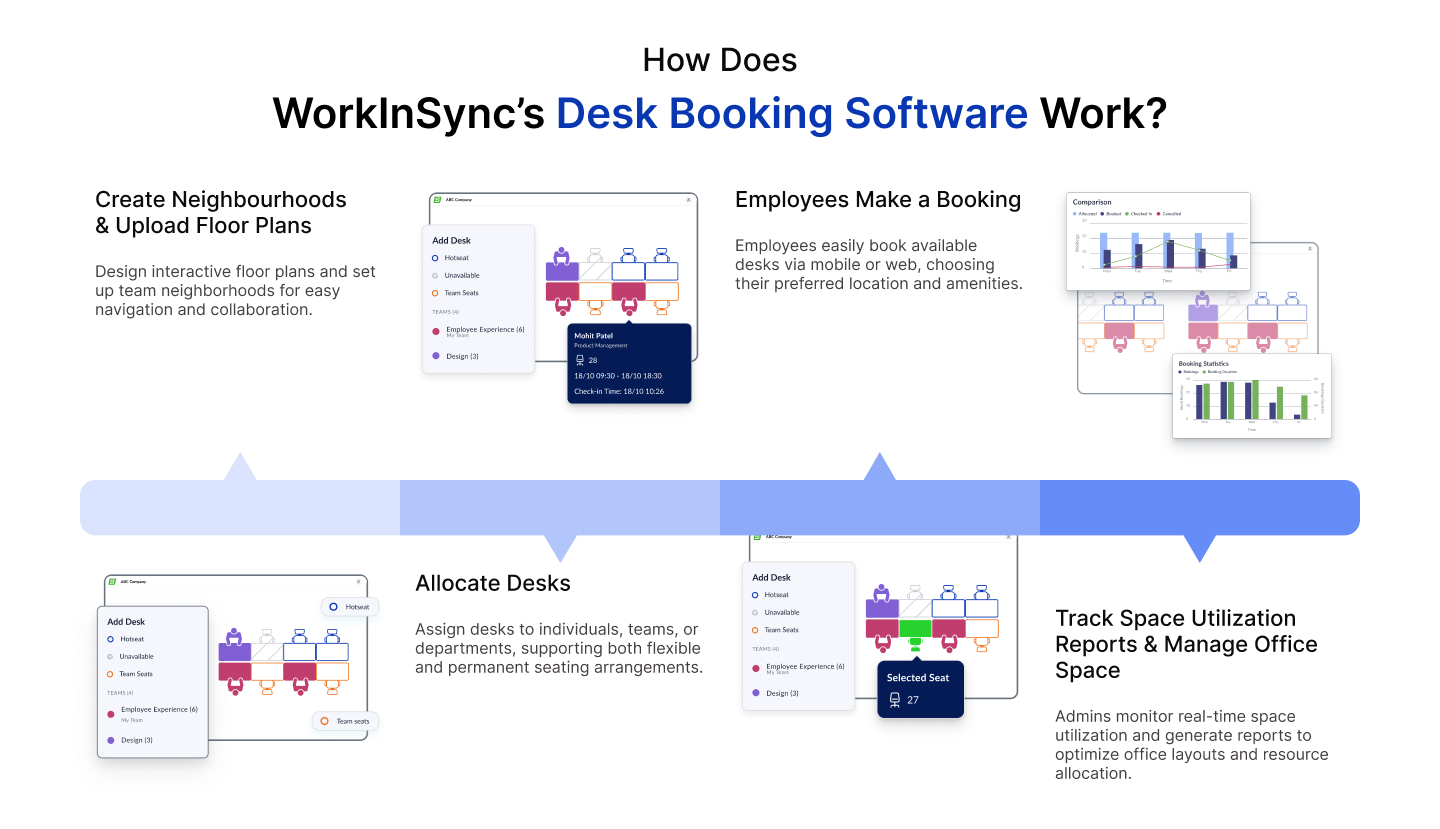The height and width of the screenshot is (829, 1440).
Task: Open Design (3) in the panel near the floating chips
Action: point(137,740)
